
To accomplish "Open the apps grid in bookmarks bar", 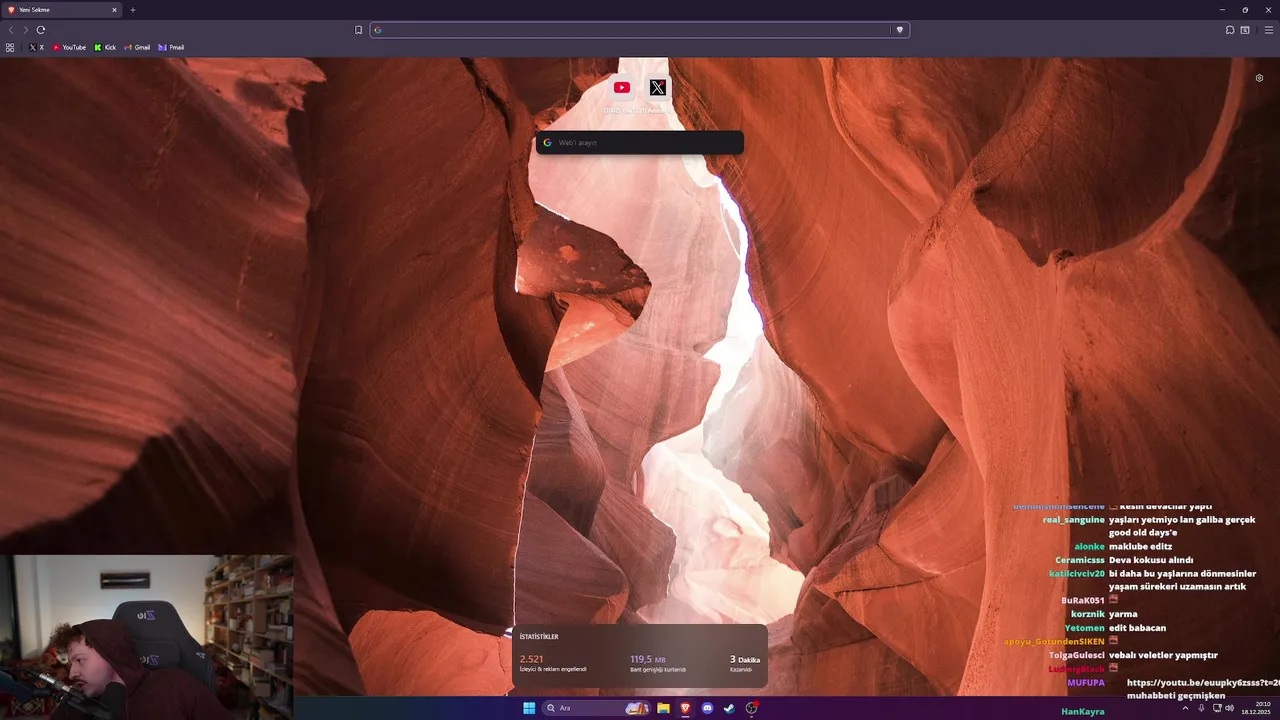I will (x=10, y=47).
